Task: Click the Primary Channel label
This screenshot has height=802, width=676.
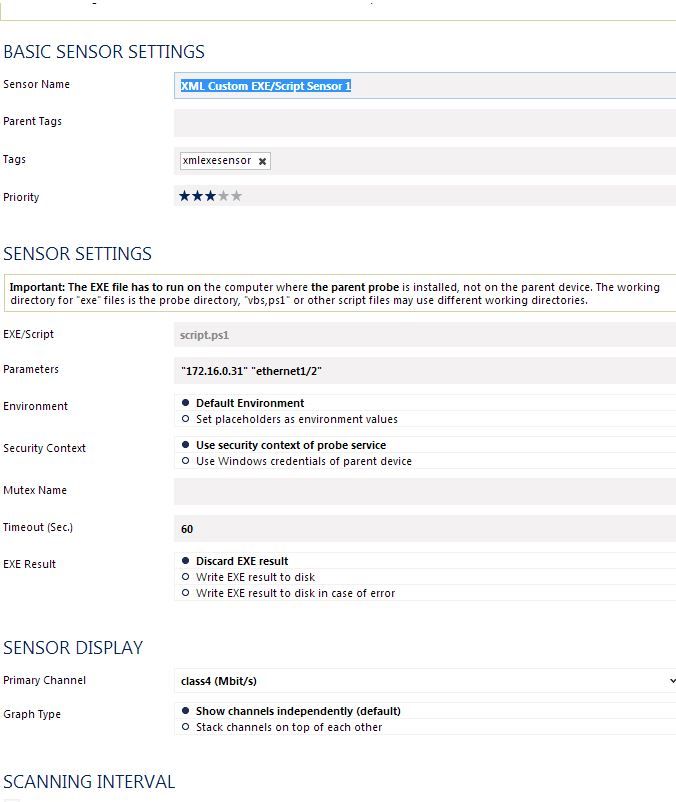Action: point(44,680)
